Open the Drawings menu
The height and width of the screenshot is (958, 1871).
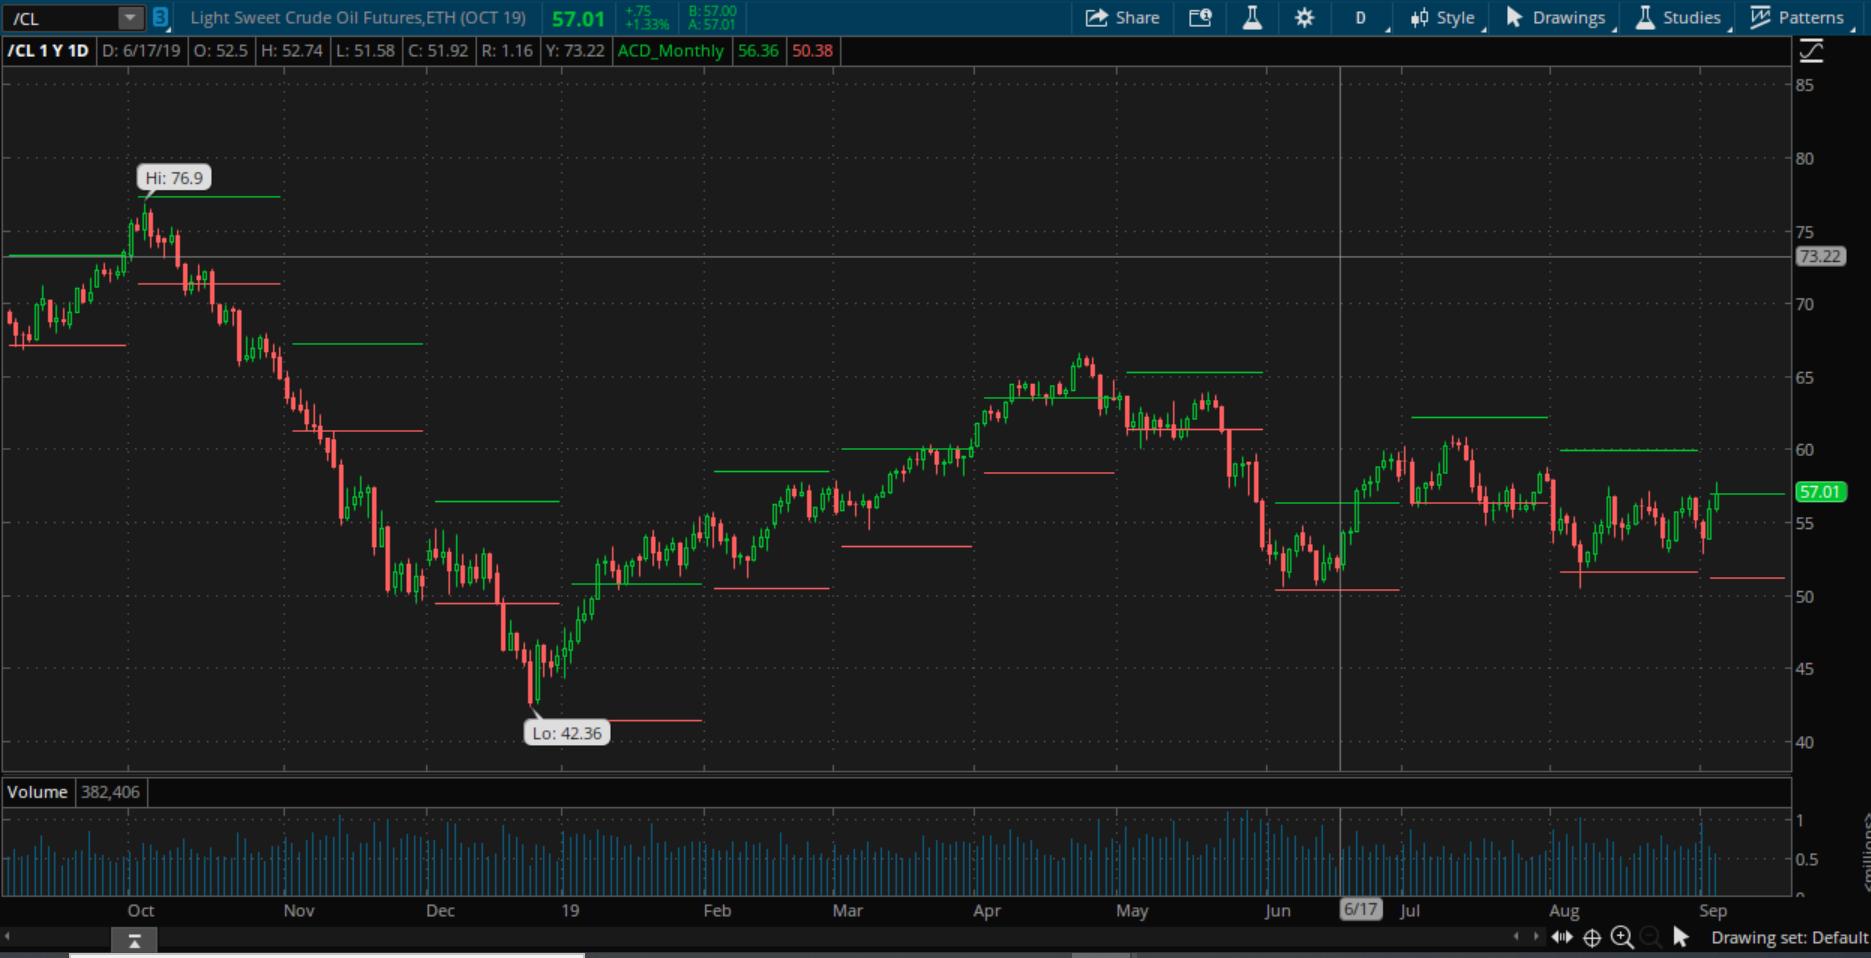(x=1556, y=17)
